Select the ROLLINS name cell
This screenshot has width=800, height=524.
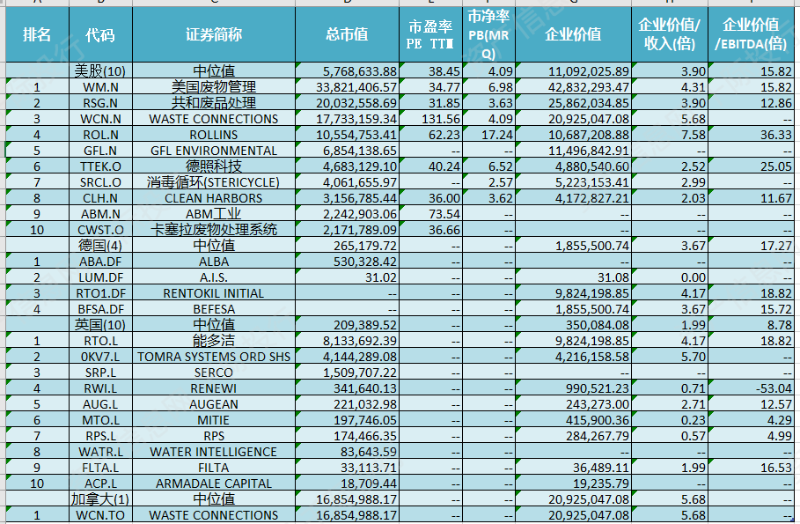click(214, 134)
